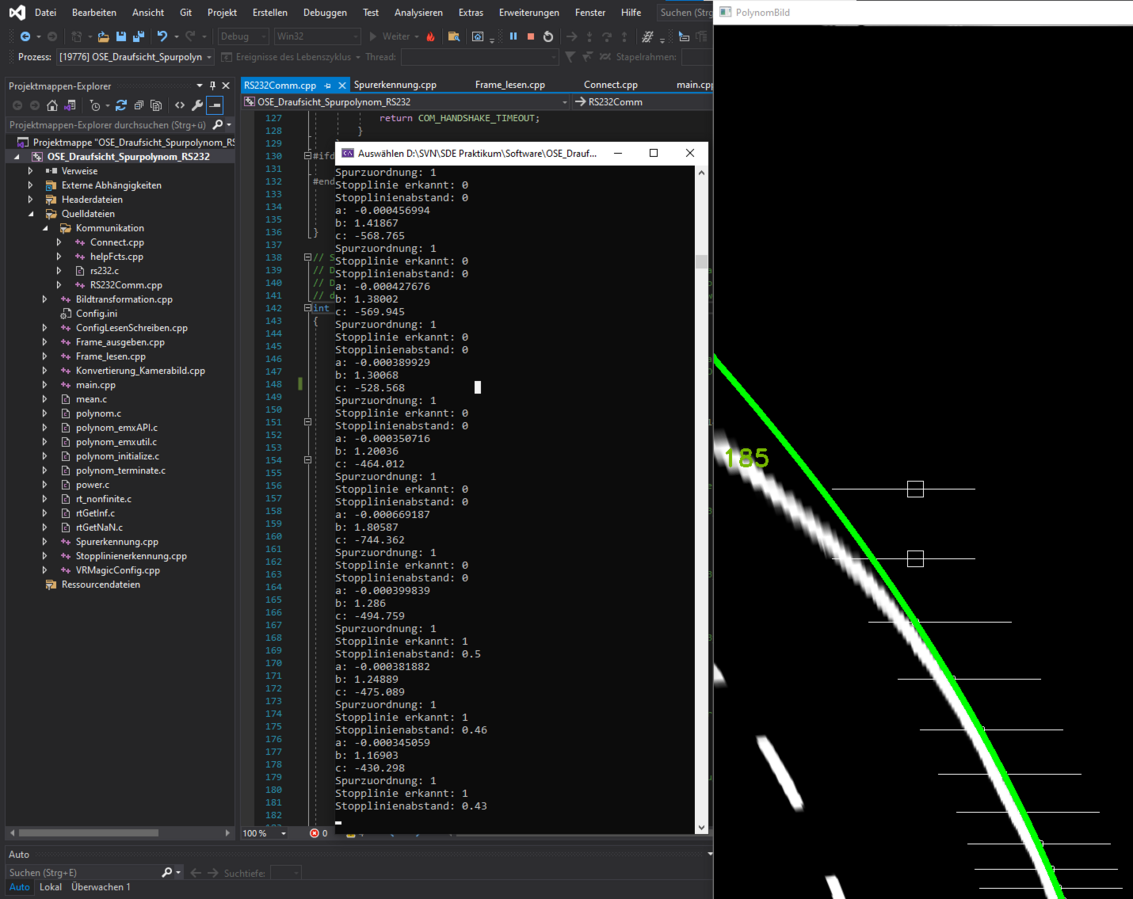
Task: Click the console window vertical scrollbar thumb
Action: click(701, 262)
